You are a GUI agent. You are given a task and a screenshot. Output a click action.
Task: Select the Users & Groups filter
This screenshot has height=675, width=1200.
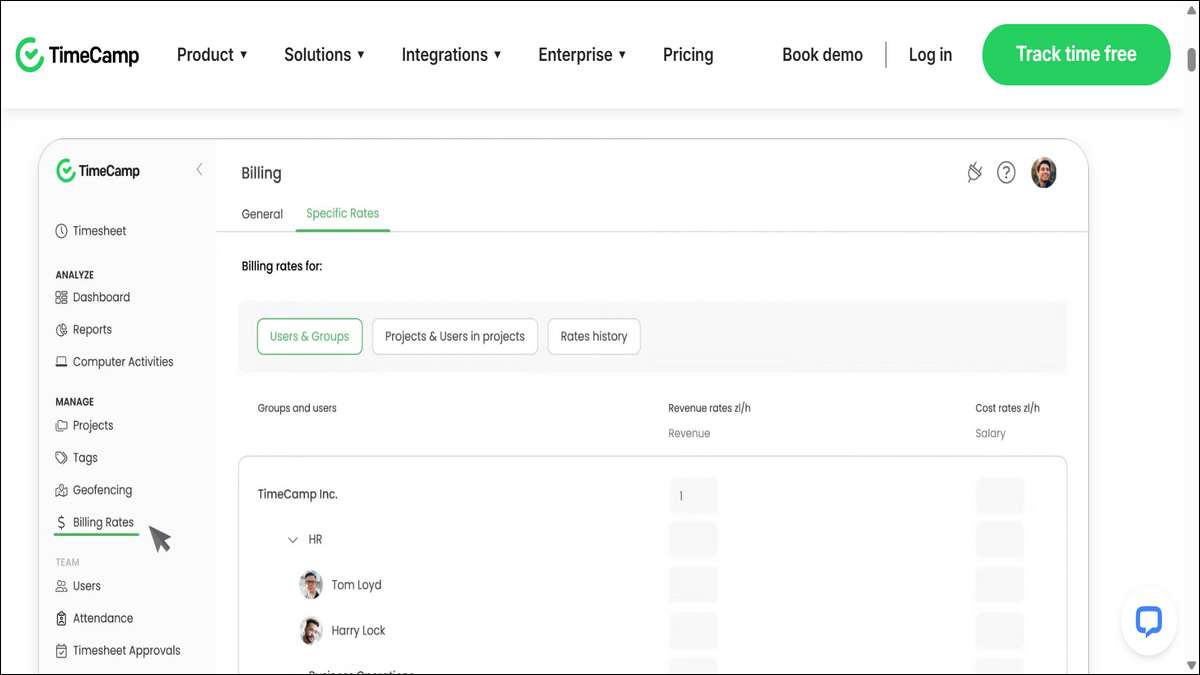[x=310, y=337]
